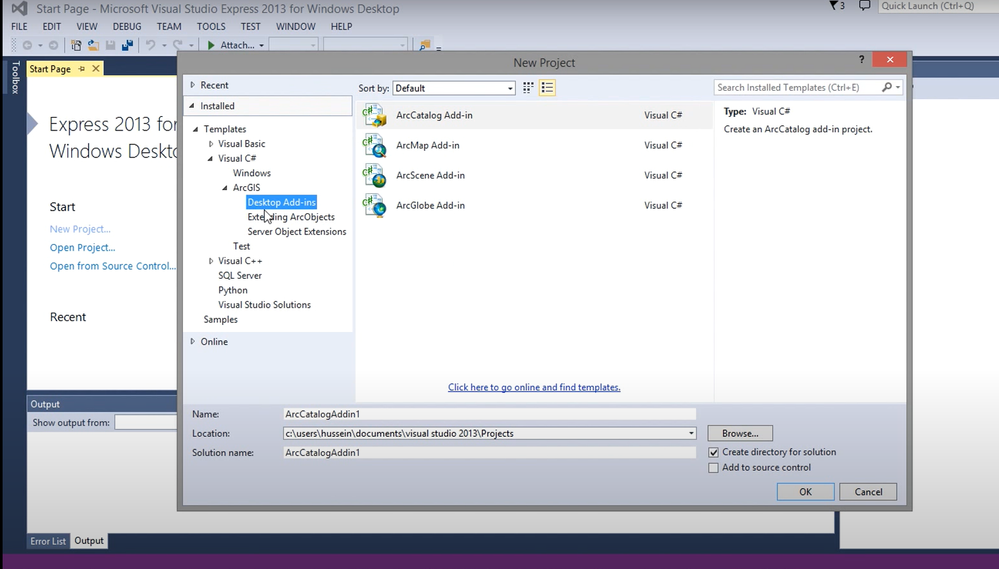Enable Add to source control checkbox
This screenshot has height=569, width=999.
pyautogui.click(x=714, y=468)
